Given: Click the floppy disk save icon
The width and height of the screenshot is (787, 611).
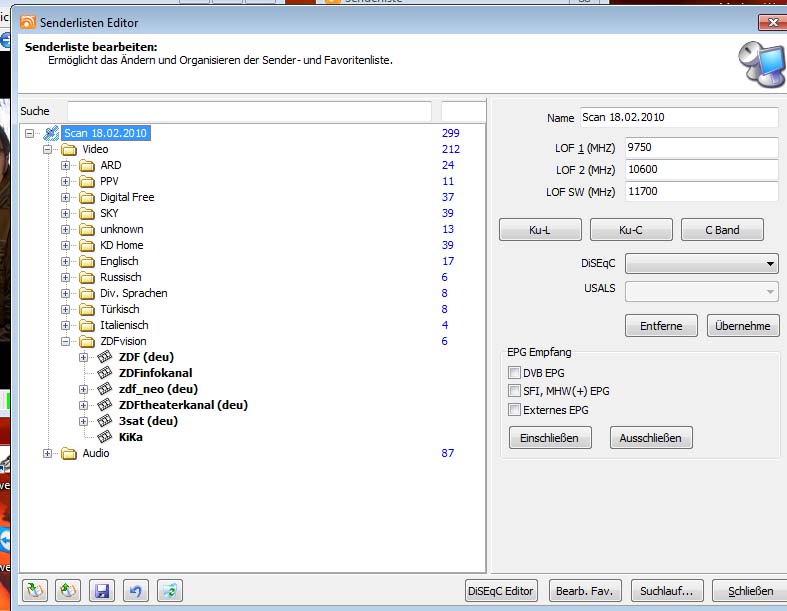Looking at the screenshot, I should [101, 591].
